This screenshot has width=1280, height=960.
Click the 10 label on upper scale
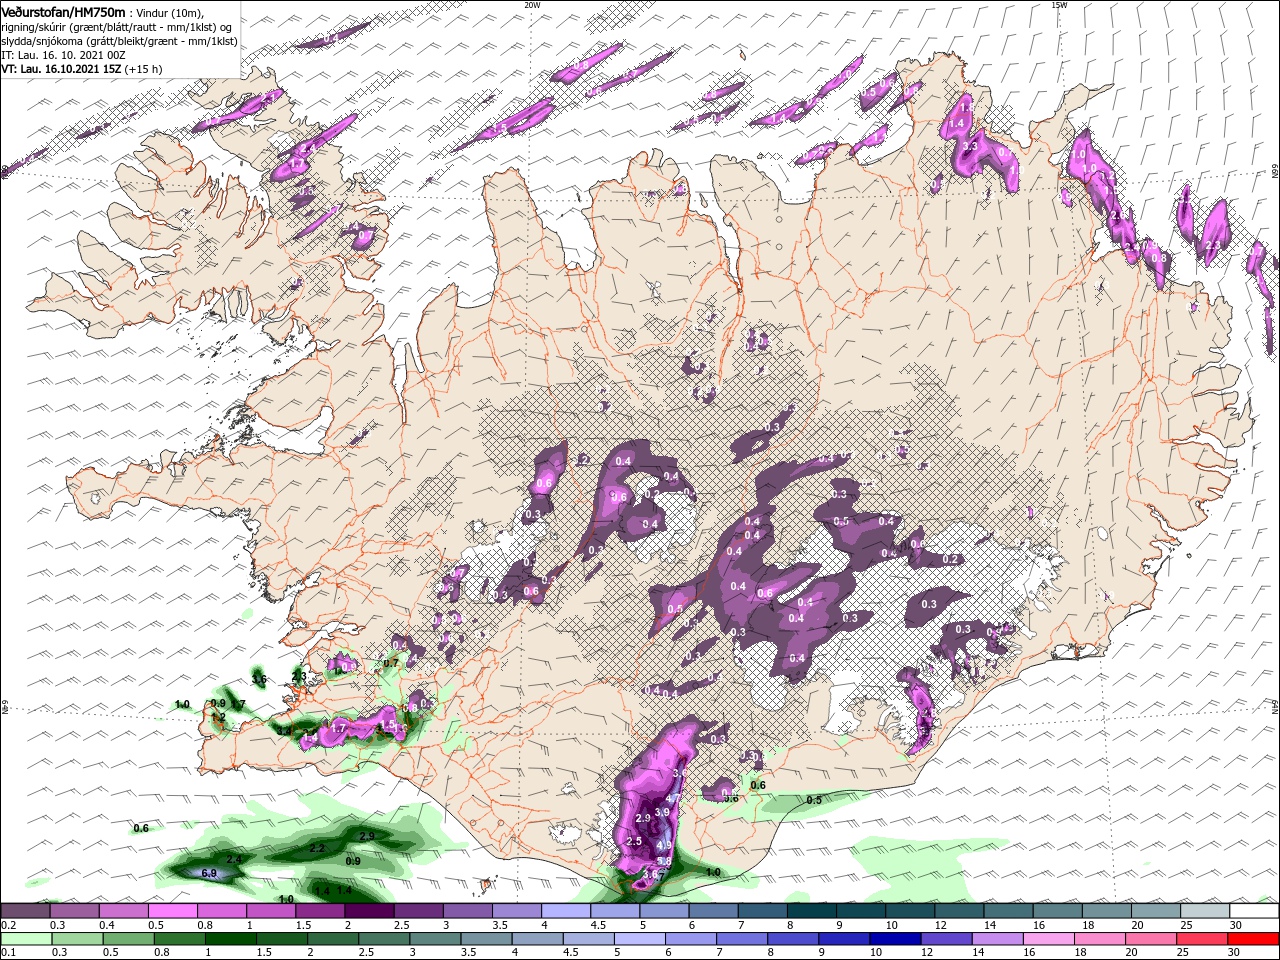891,925
